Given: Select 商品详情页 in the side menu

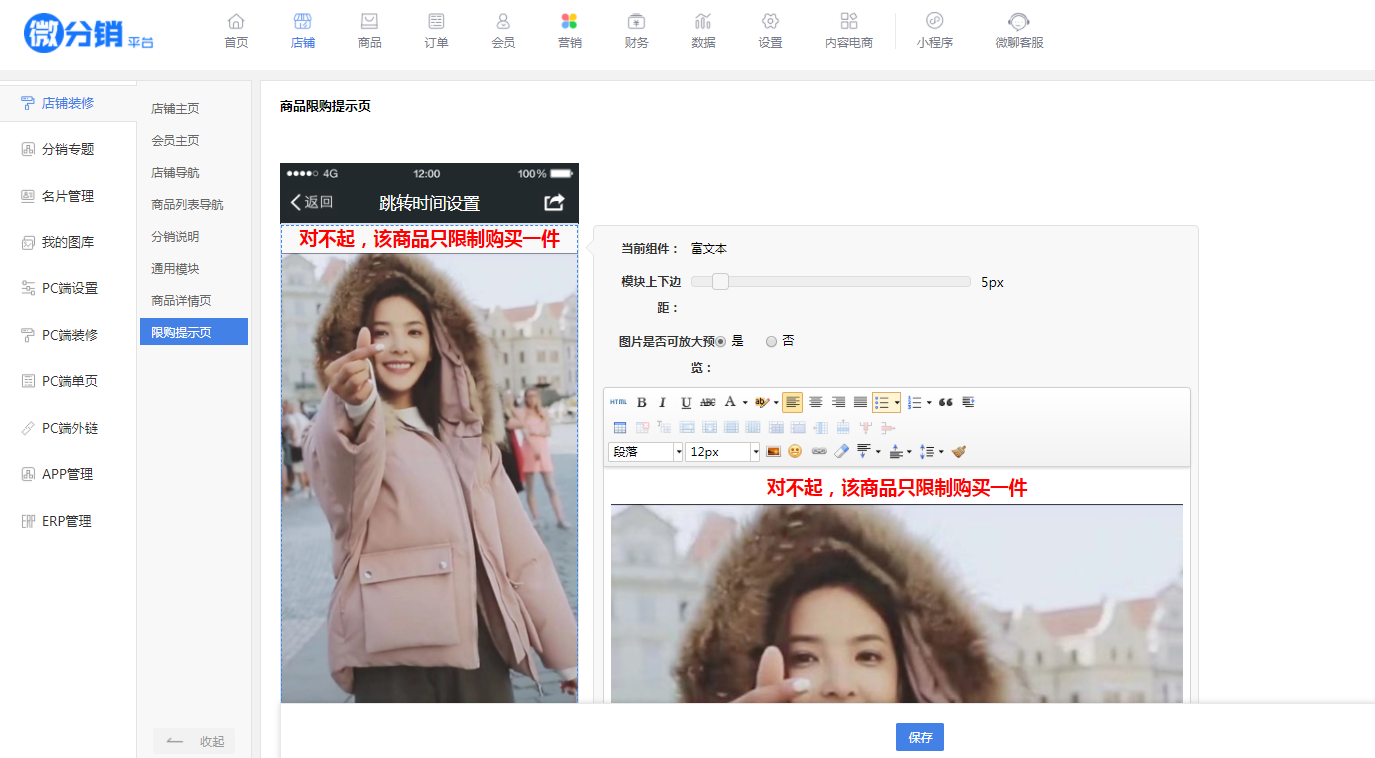Looking at the screenshot, I should pyautogui.click(x=181, y=300).
